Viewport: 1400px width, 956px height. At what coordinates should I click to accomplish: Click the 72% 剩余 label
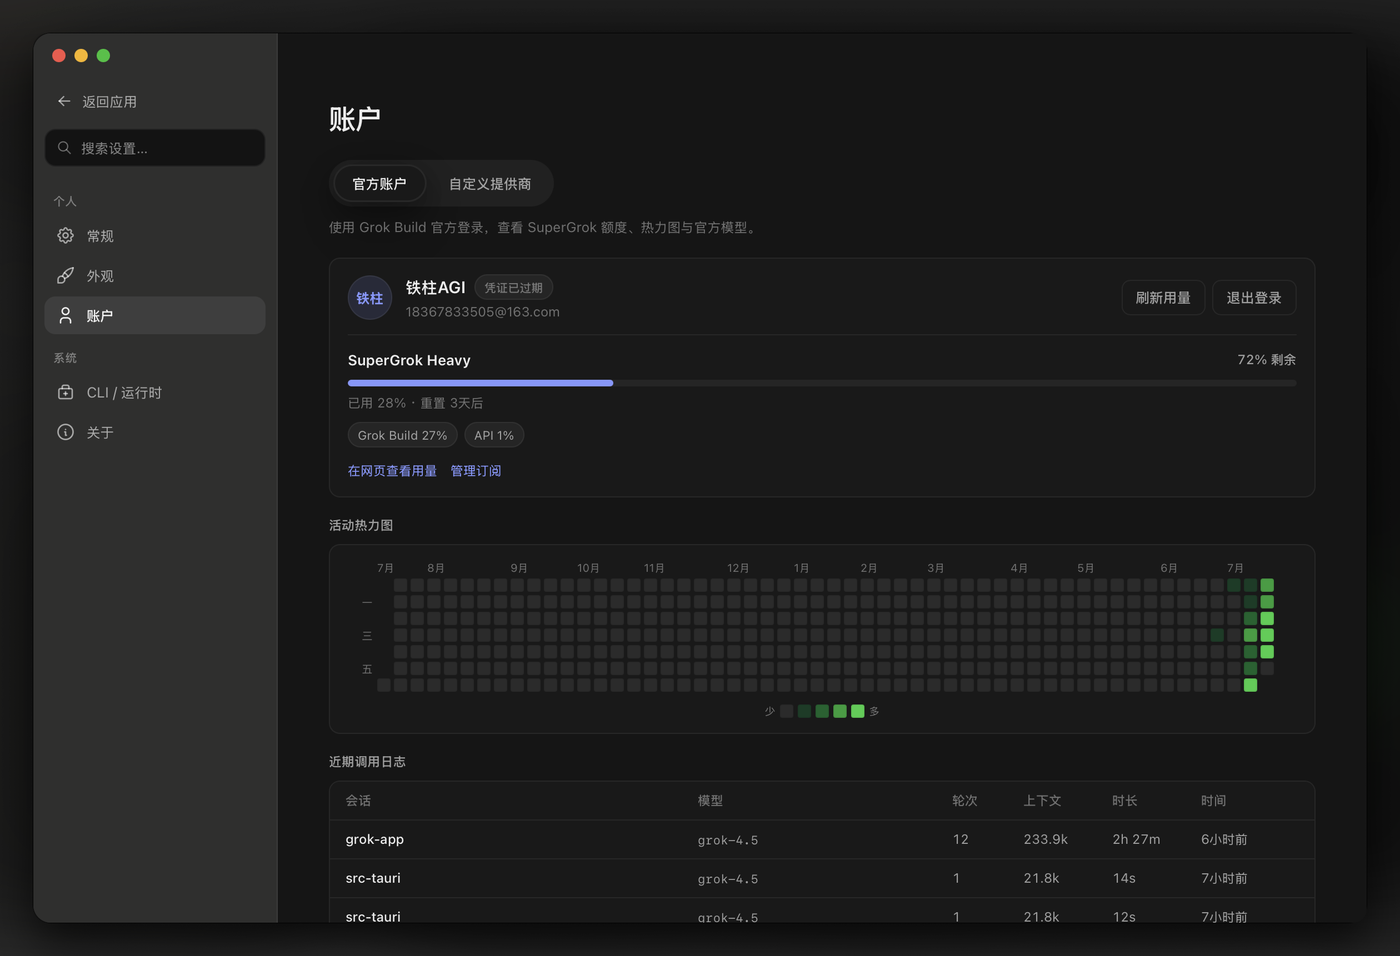(x=1266, y=360)
